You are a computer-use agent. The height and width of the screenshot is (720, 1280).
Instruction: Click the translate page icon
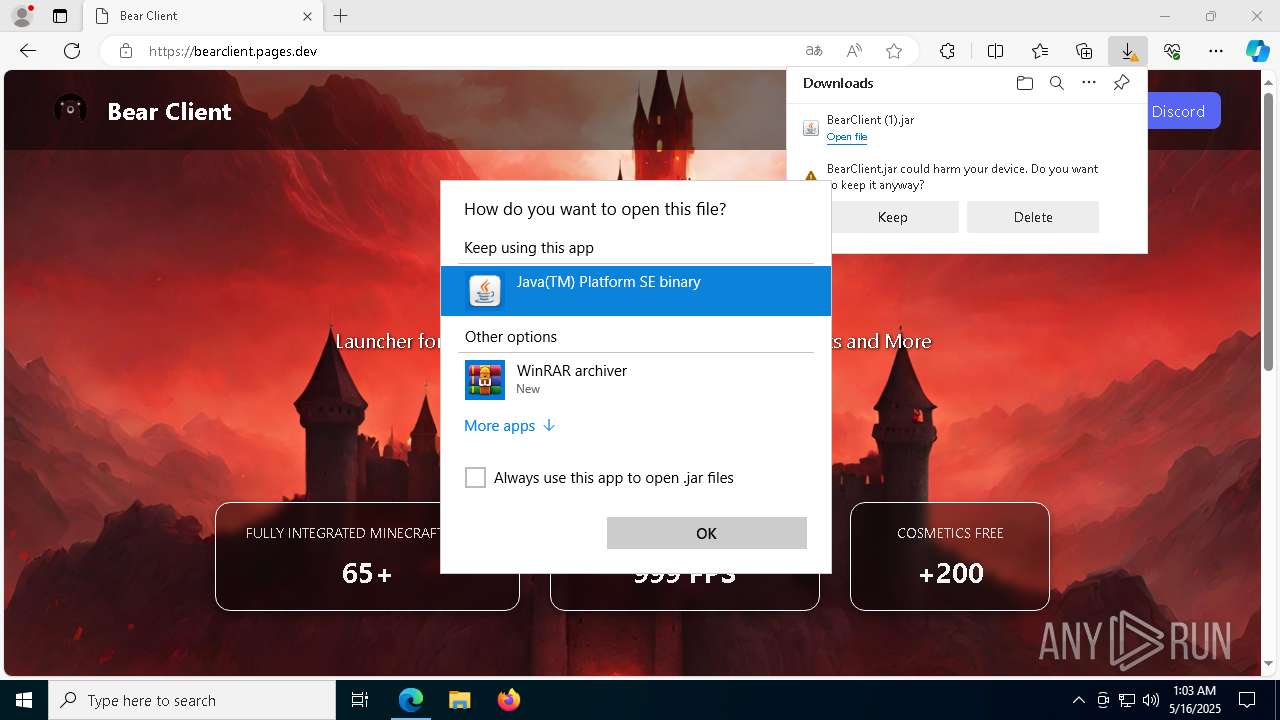pyautogui.click(x=814, y=51)
